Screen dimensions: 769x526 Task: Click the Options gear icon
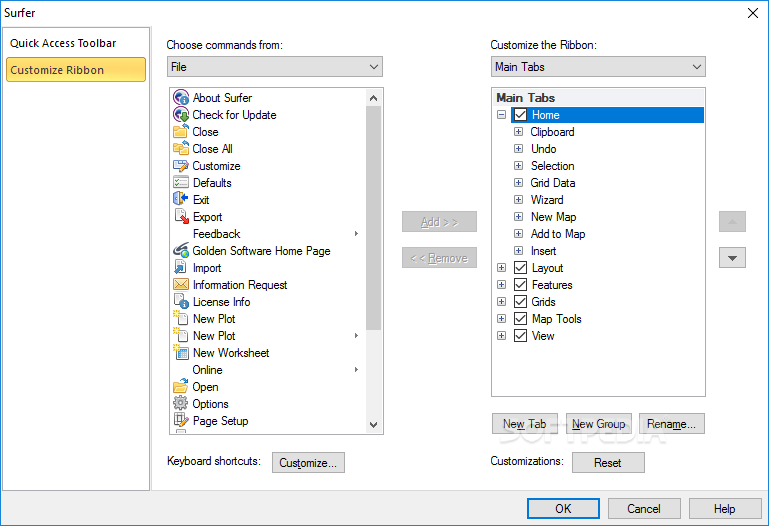(181, 403)
